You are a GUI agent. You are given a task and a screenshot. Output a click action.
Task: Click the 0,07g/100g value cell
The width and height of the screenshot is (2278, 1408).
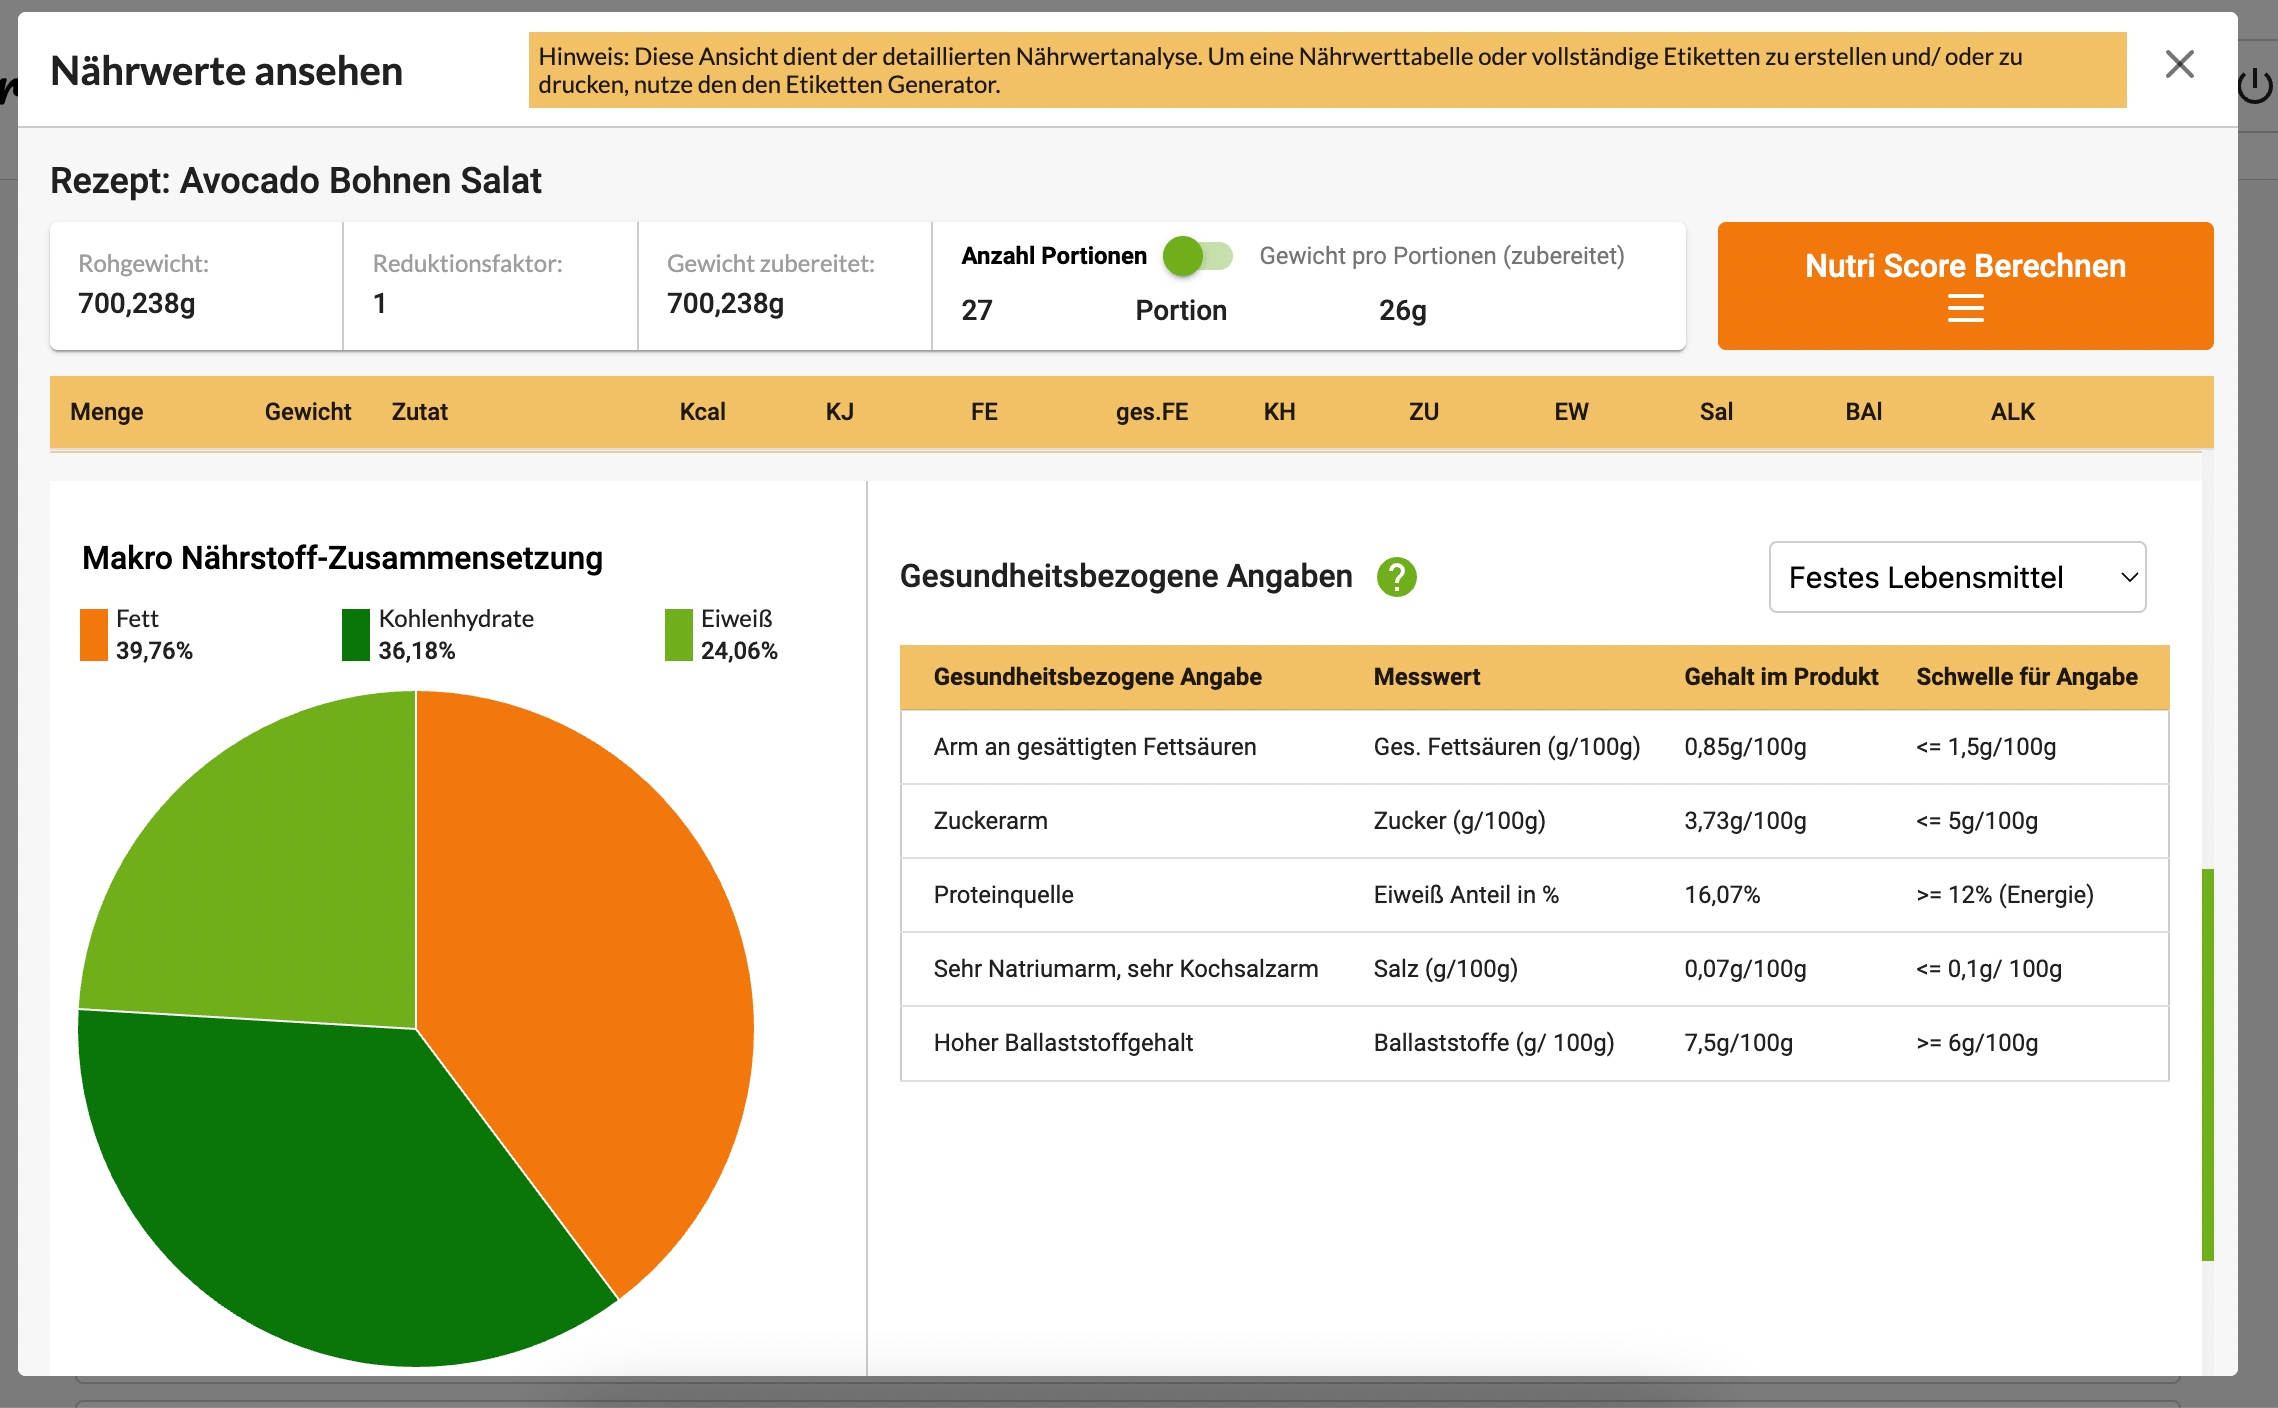click(1745, 969)
